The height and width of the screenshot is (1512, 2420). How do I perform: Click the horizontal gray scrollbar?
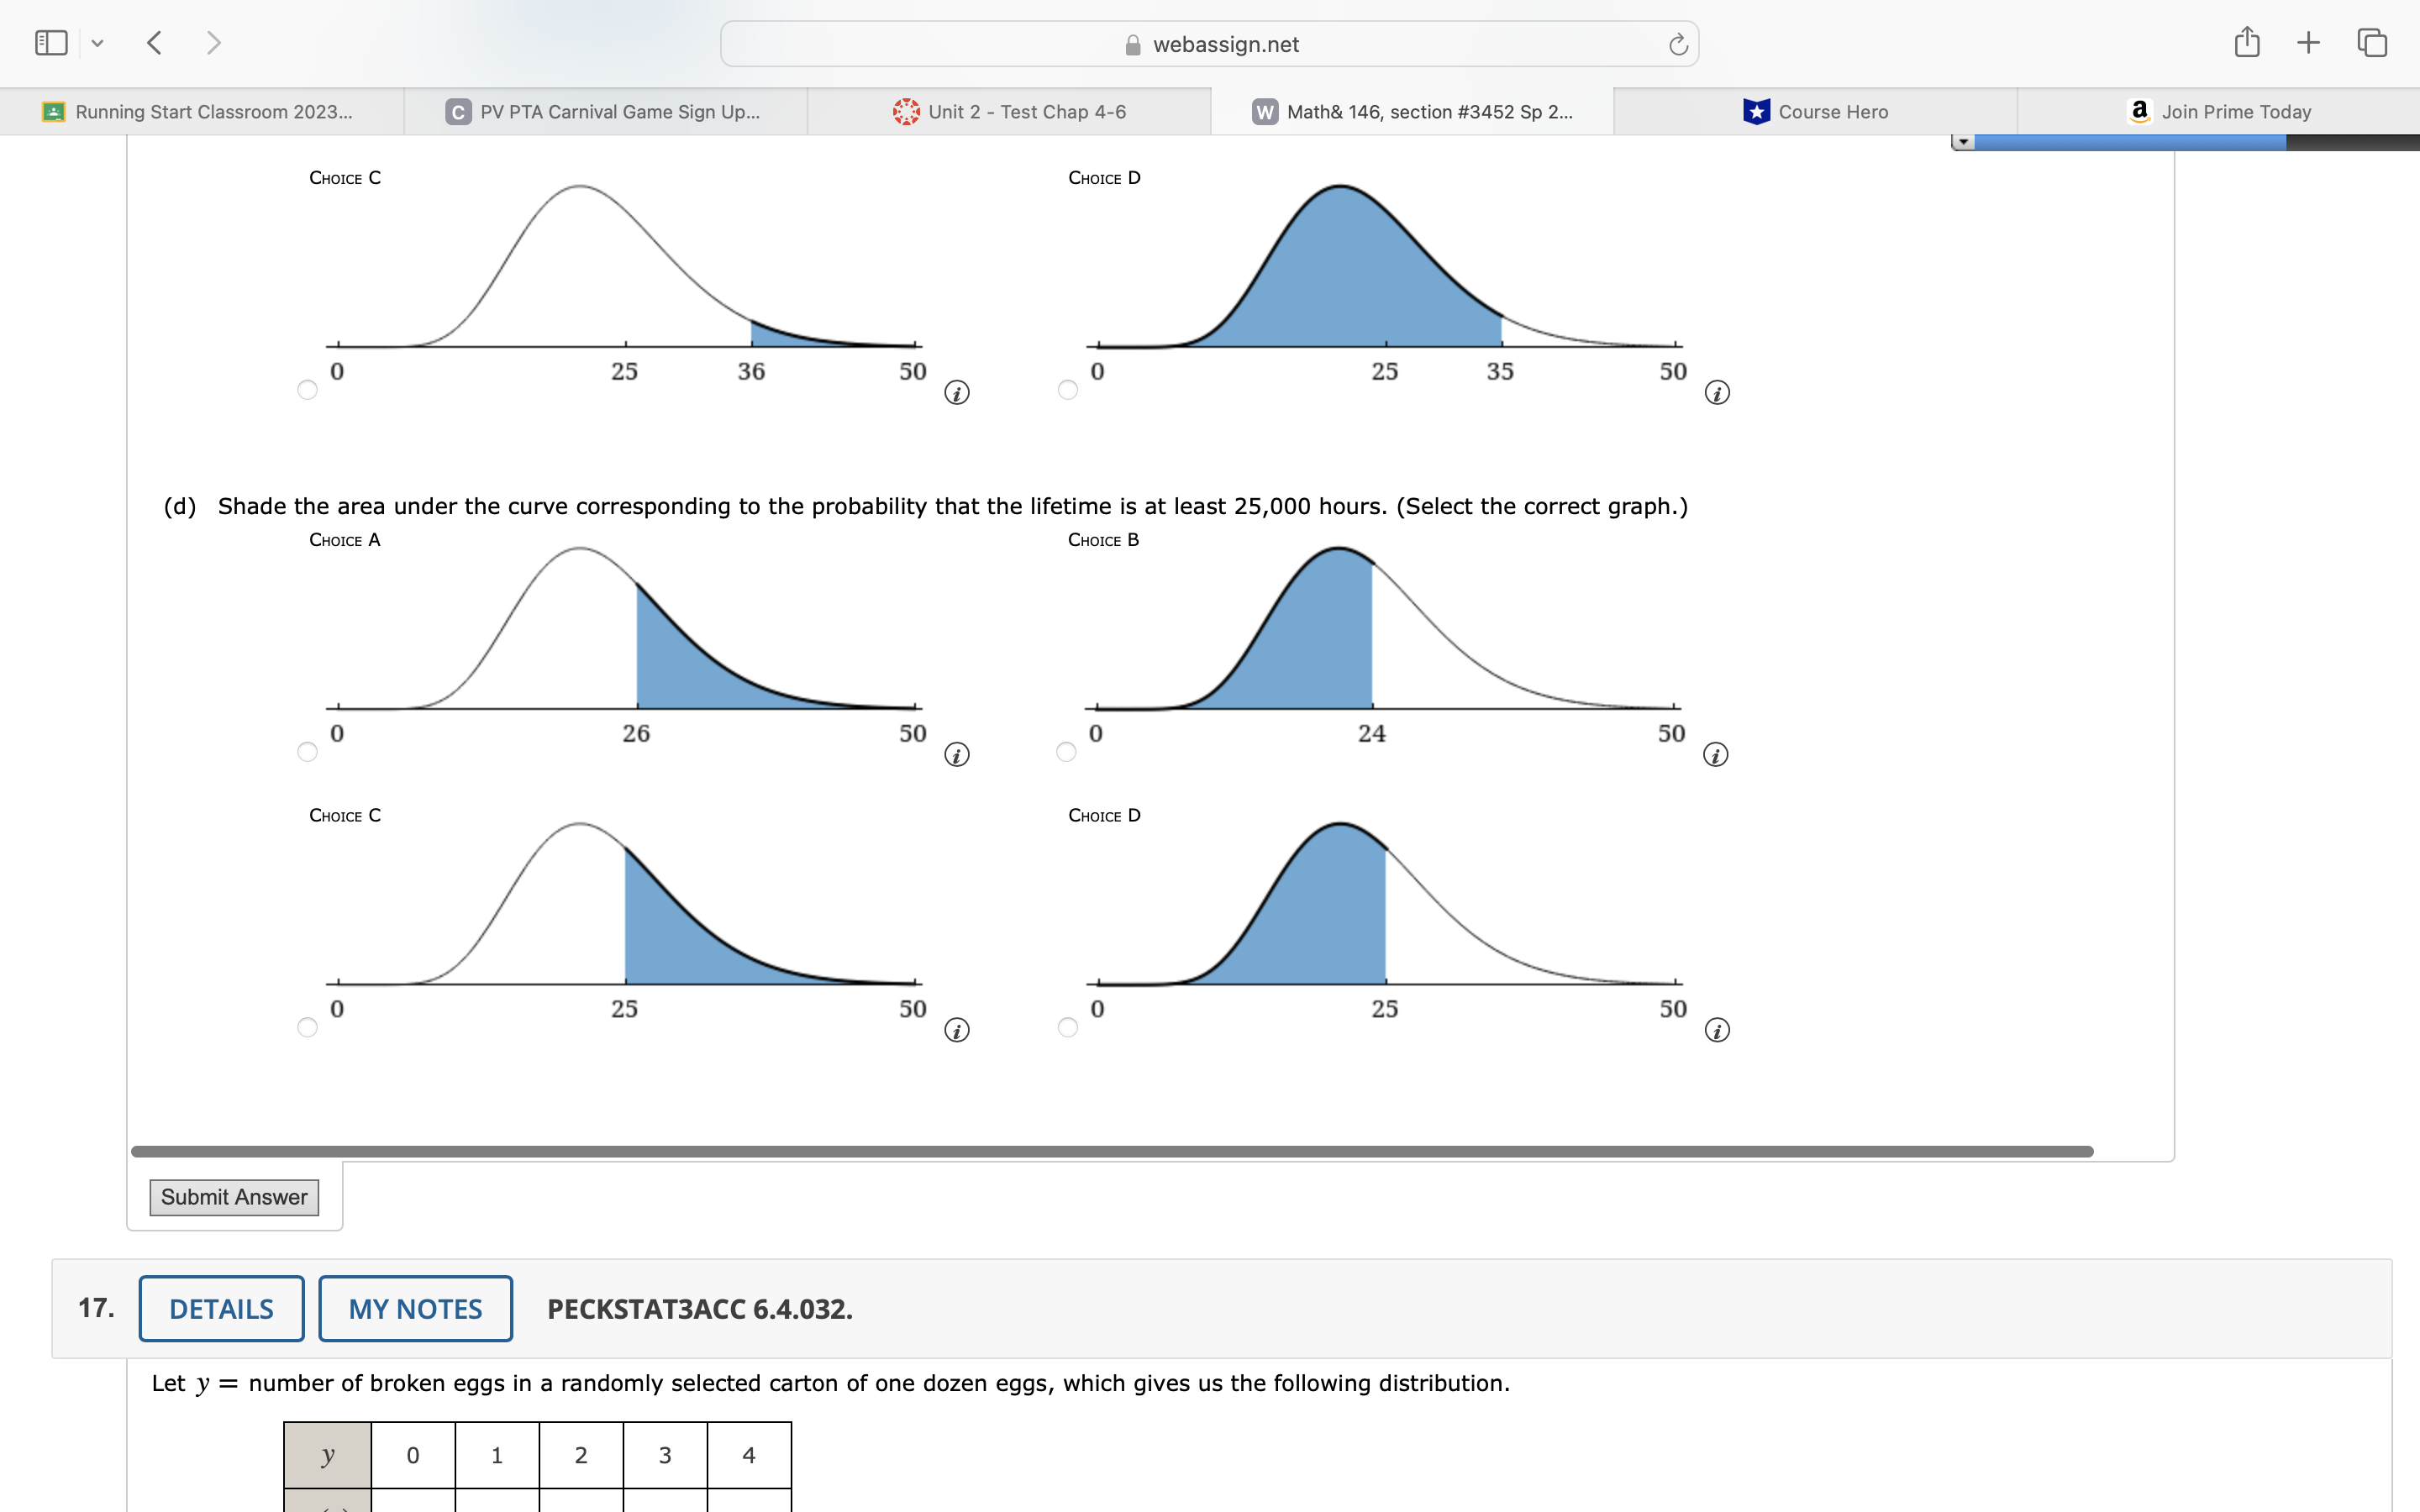click(x=1111, y=1152)
